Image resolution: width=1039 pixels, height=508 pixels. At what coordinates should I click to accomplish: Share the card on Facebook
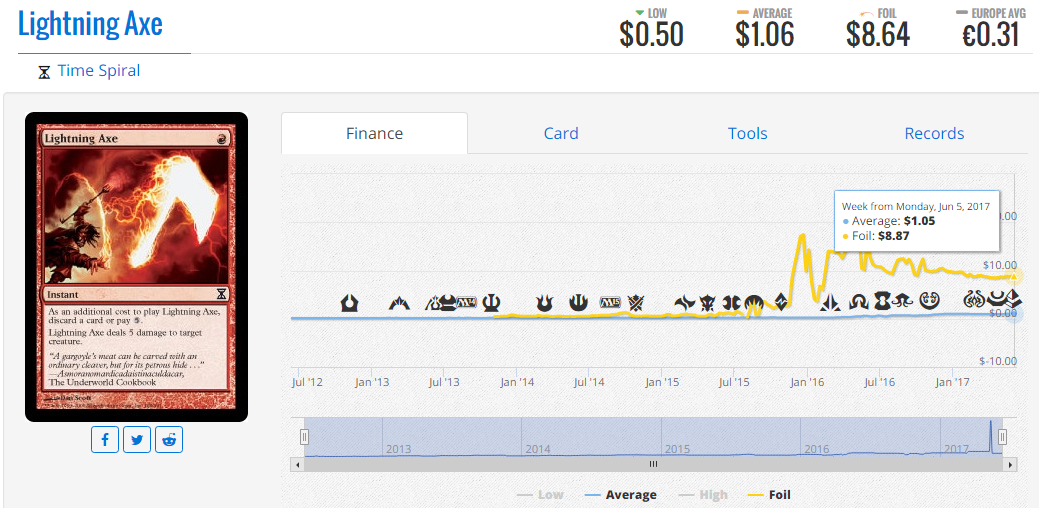tap(105, 440)
